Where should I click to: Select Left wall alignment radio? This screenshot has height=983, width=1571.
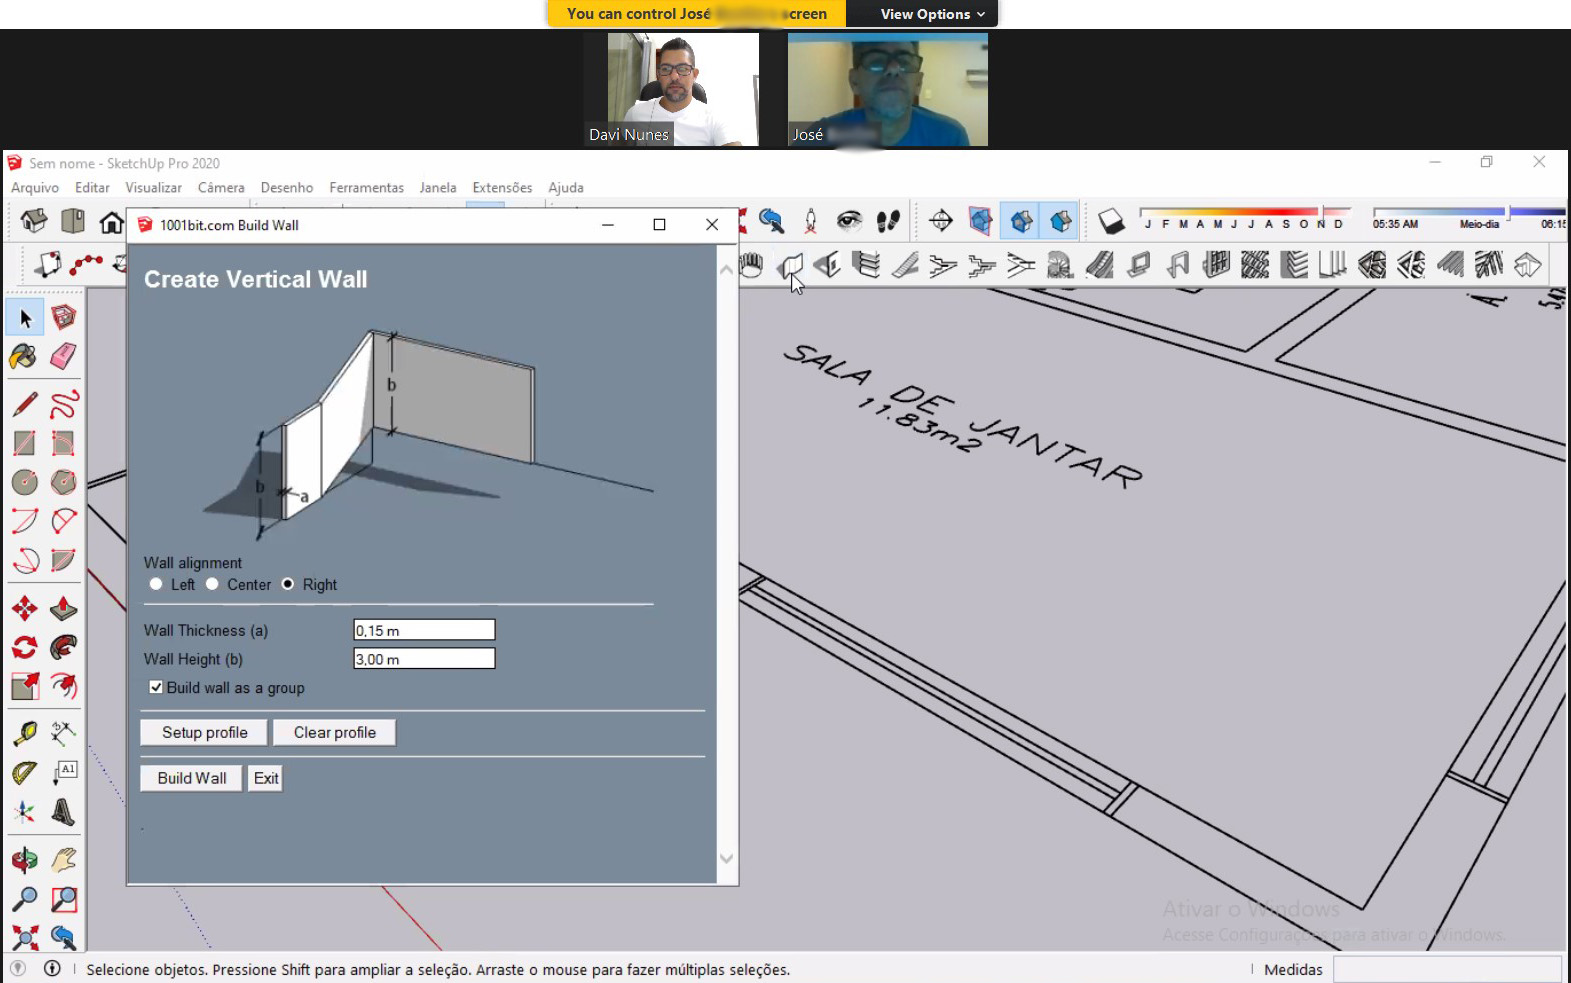156,584
